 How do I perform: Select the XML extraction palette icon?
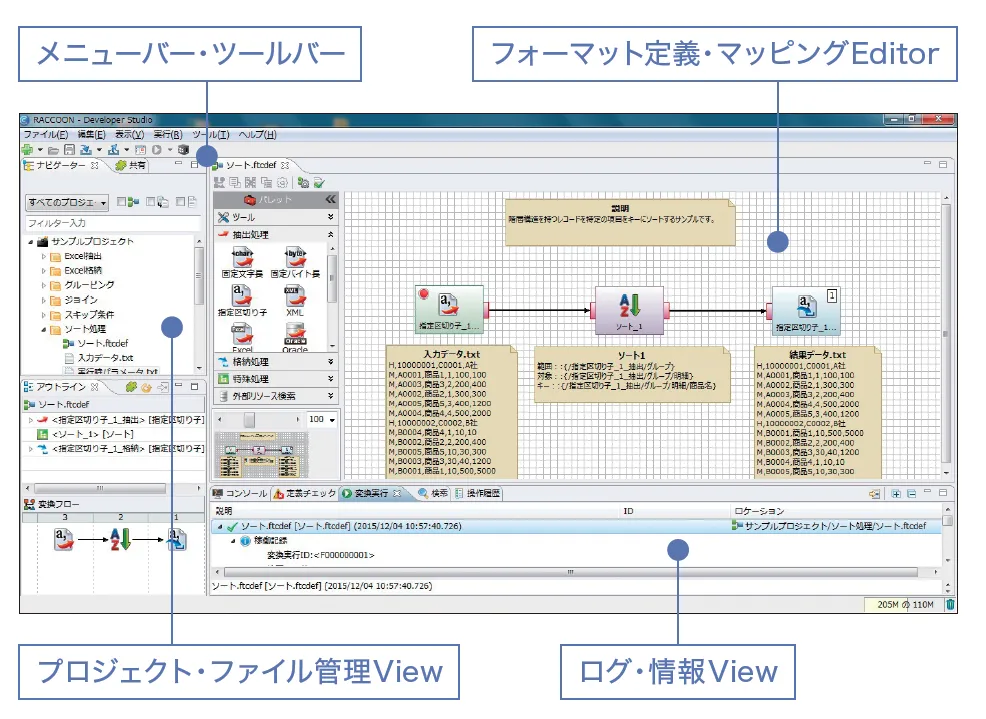(295, 301)
